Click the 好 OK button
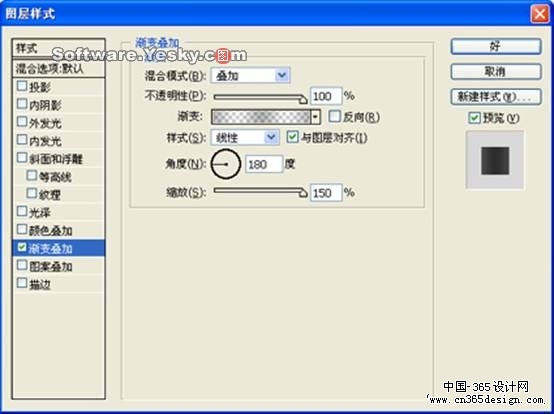 point(496,47)
